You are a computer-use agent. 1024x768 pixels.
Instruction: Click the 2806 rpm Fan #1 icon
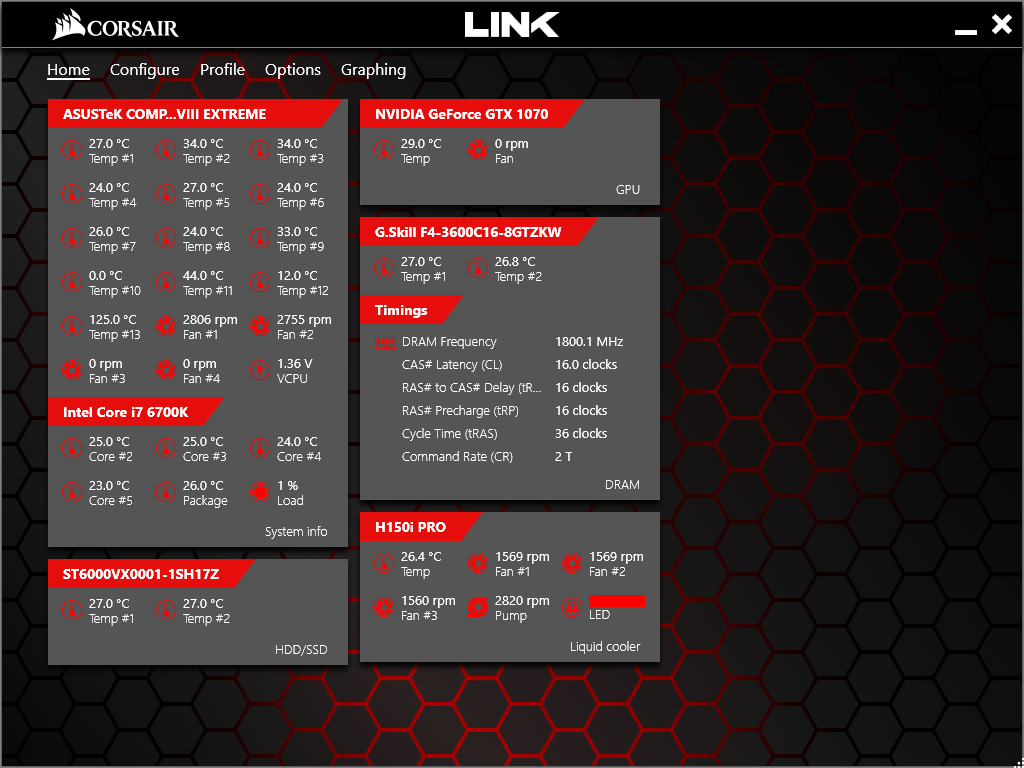click(166, 327)
